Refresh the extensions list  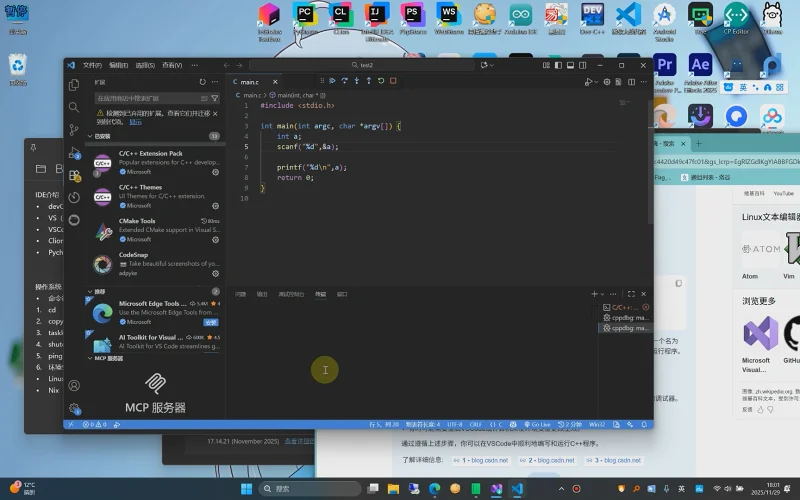tap(203, 81)
